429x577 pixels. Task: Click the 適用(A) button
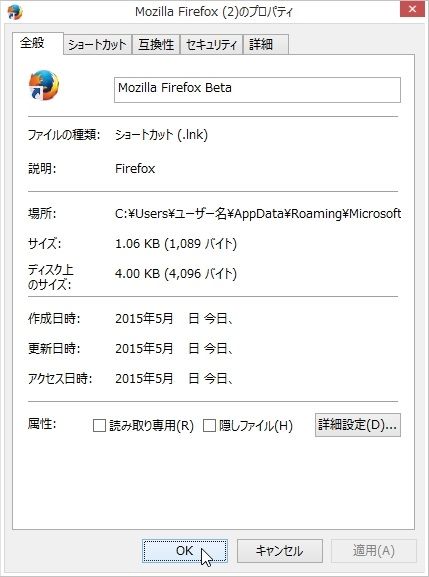[x=374, y=551]
